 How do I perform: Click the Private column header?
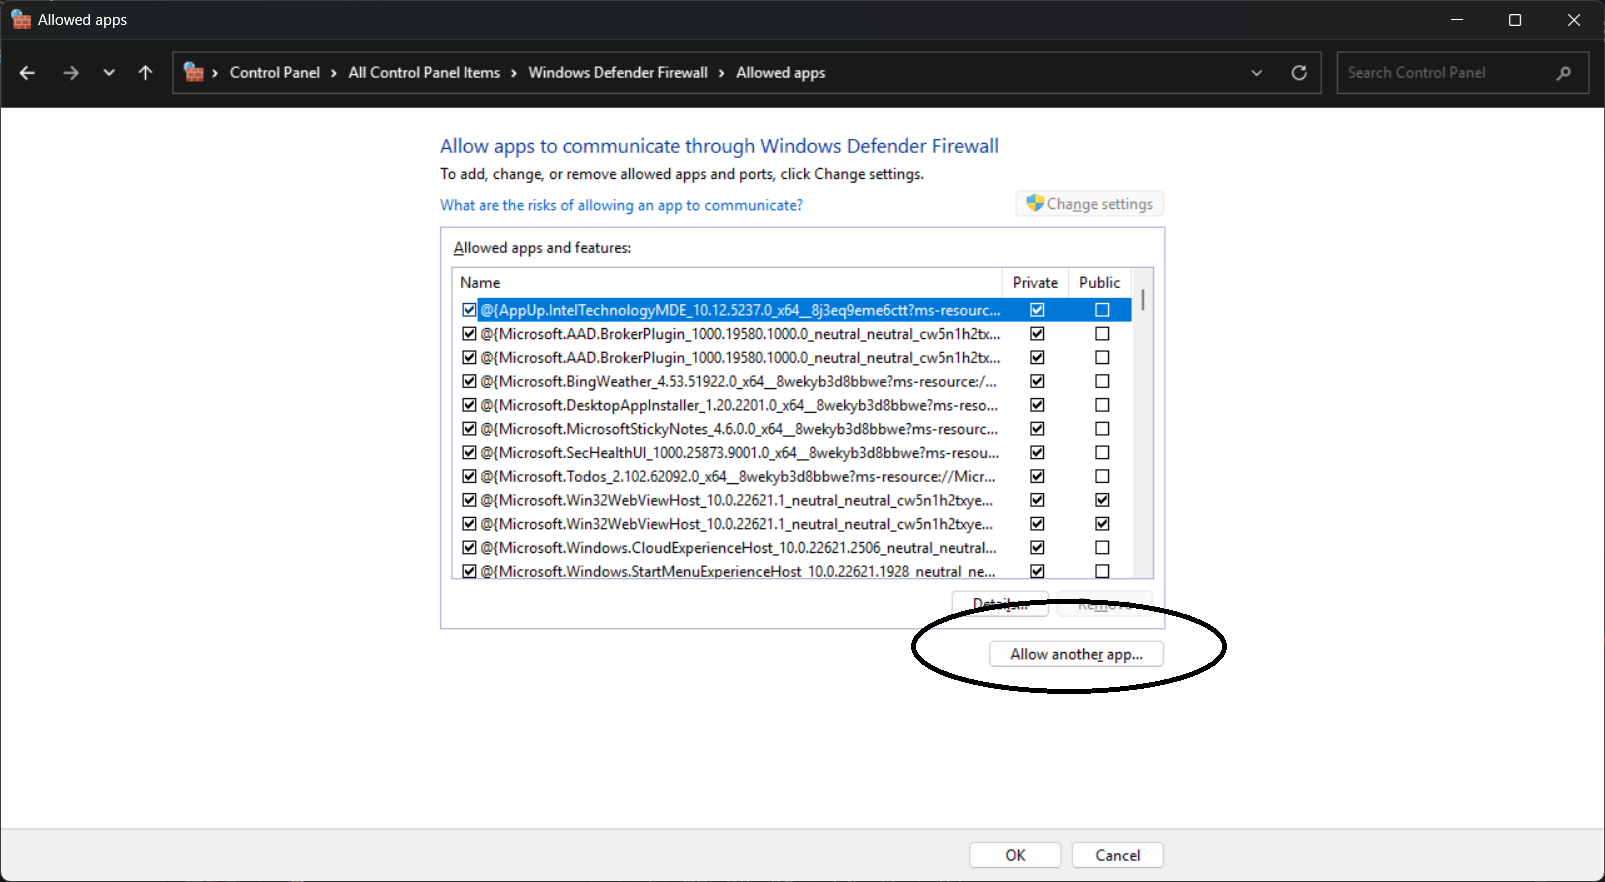(1035, 282)
